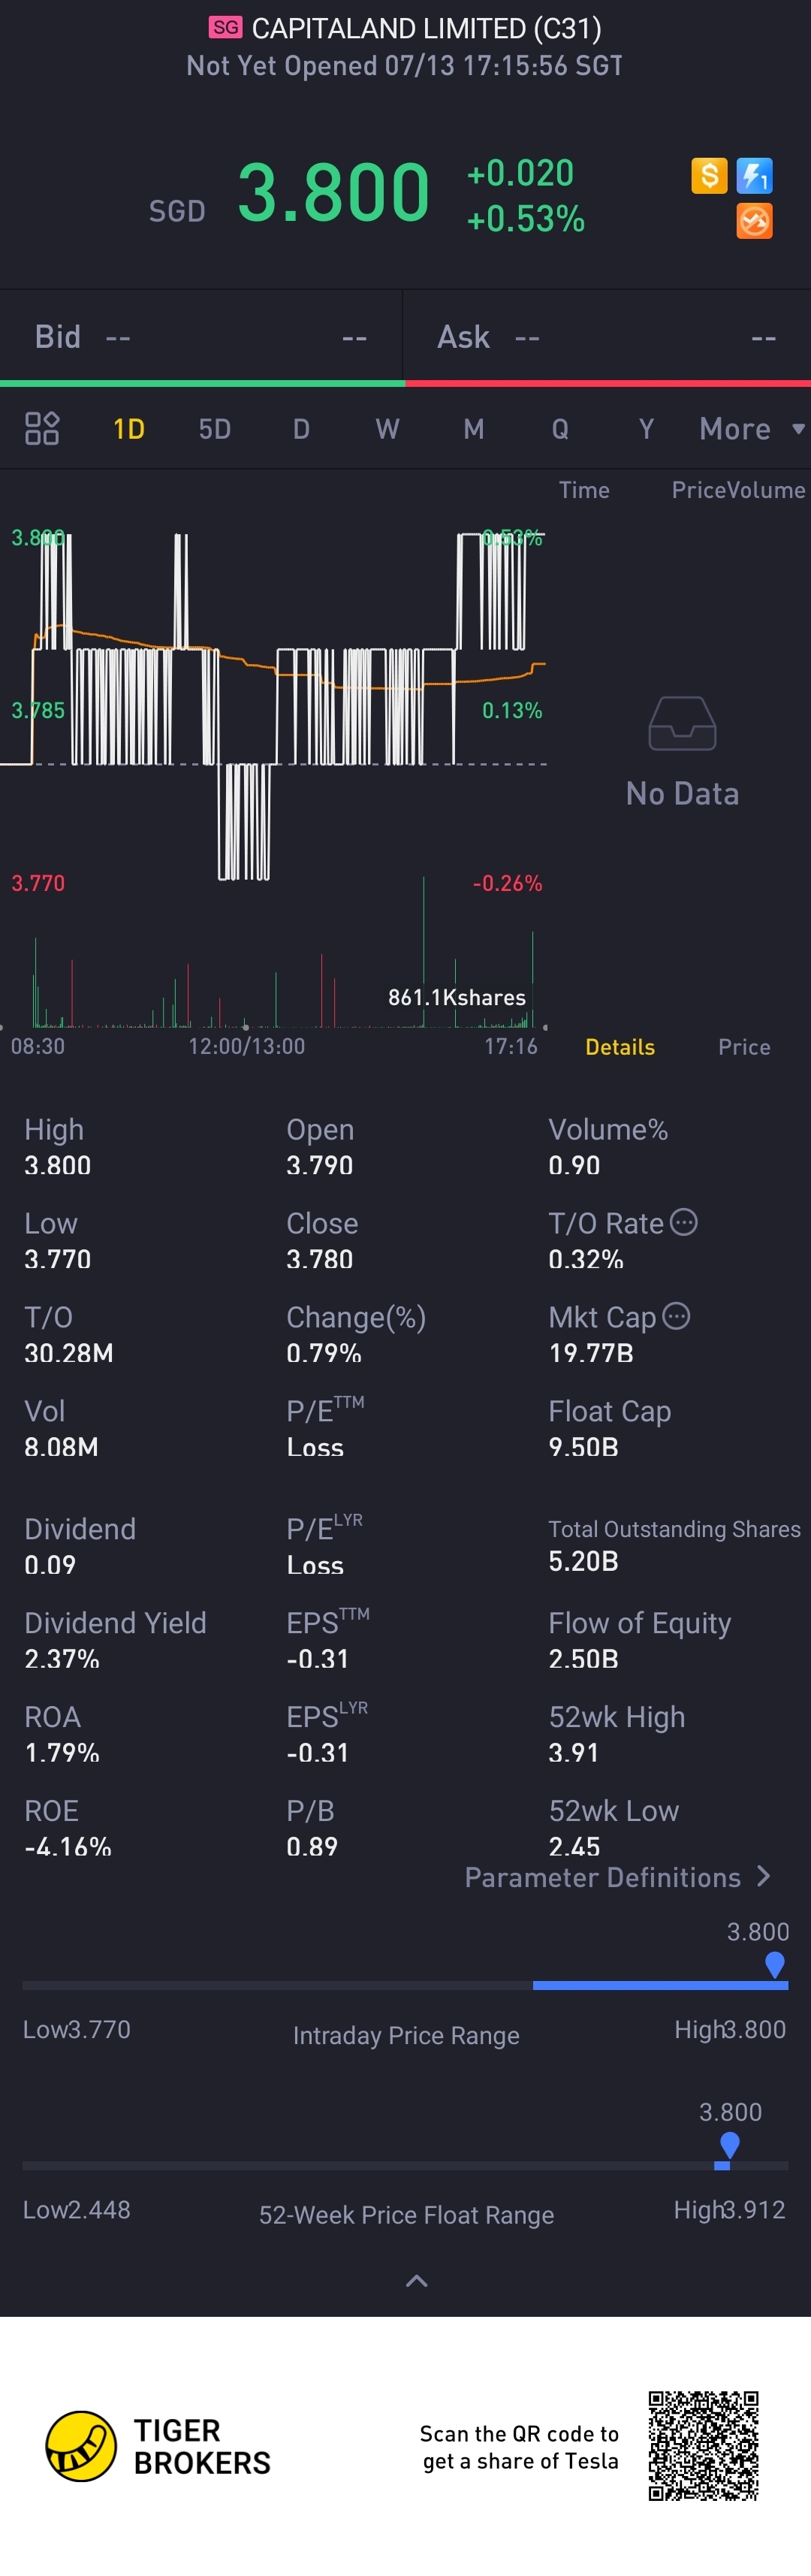Viewport: 811px width, 2576px height.
Task: Tap the Tiger Brokers logo
Action: [x=82, y=2445]
